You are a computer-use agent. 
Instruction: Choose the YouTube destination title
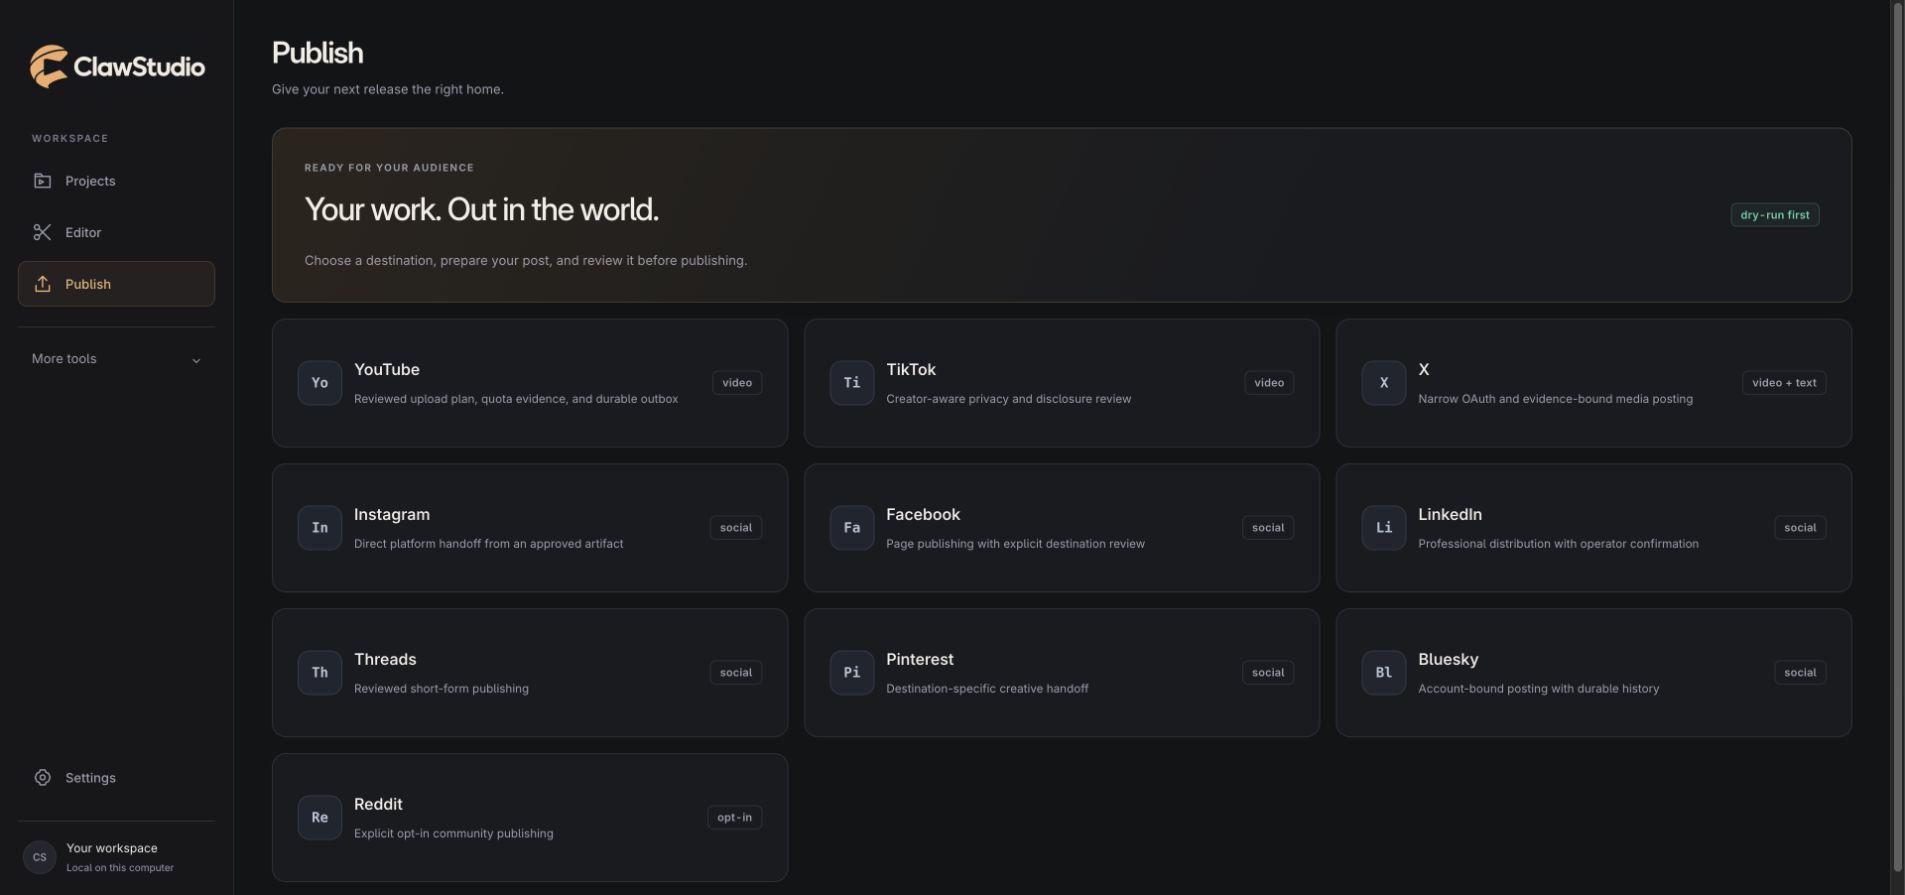(x=387, y=370)
